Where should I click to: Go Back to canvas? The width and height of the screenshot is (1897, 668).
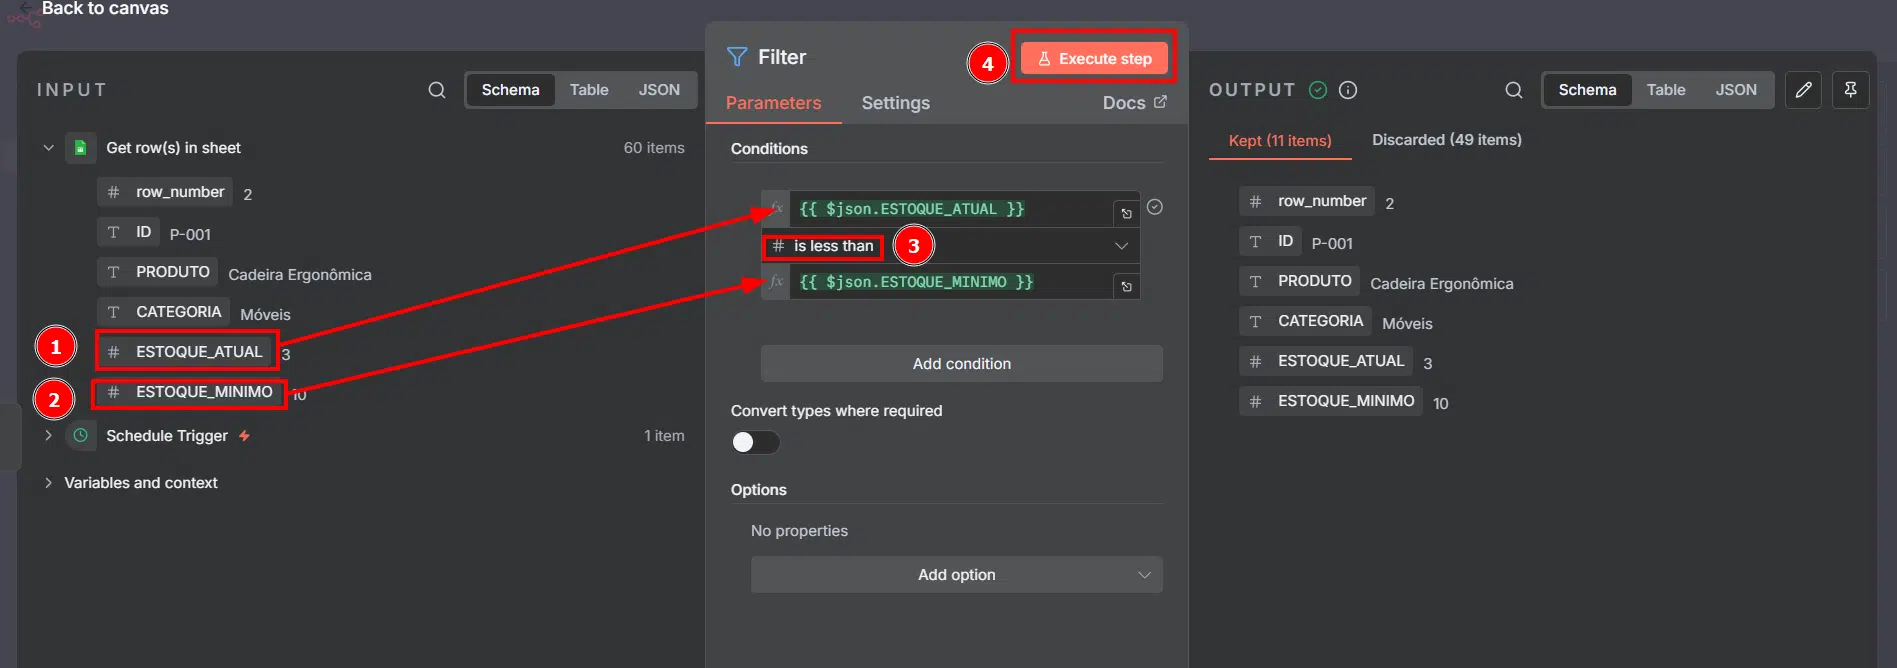click(x=105, y=9)
